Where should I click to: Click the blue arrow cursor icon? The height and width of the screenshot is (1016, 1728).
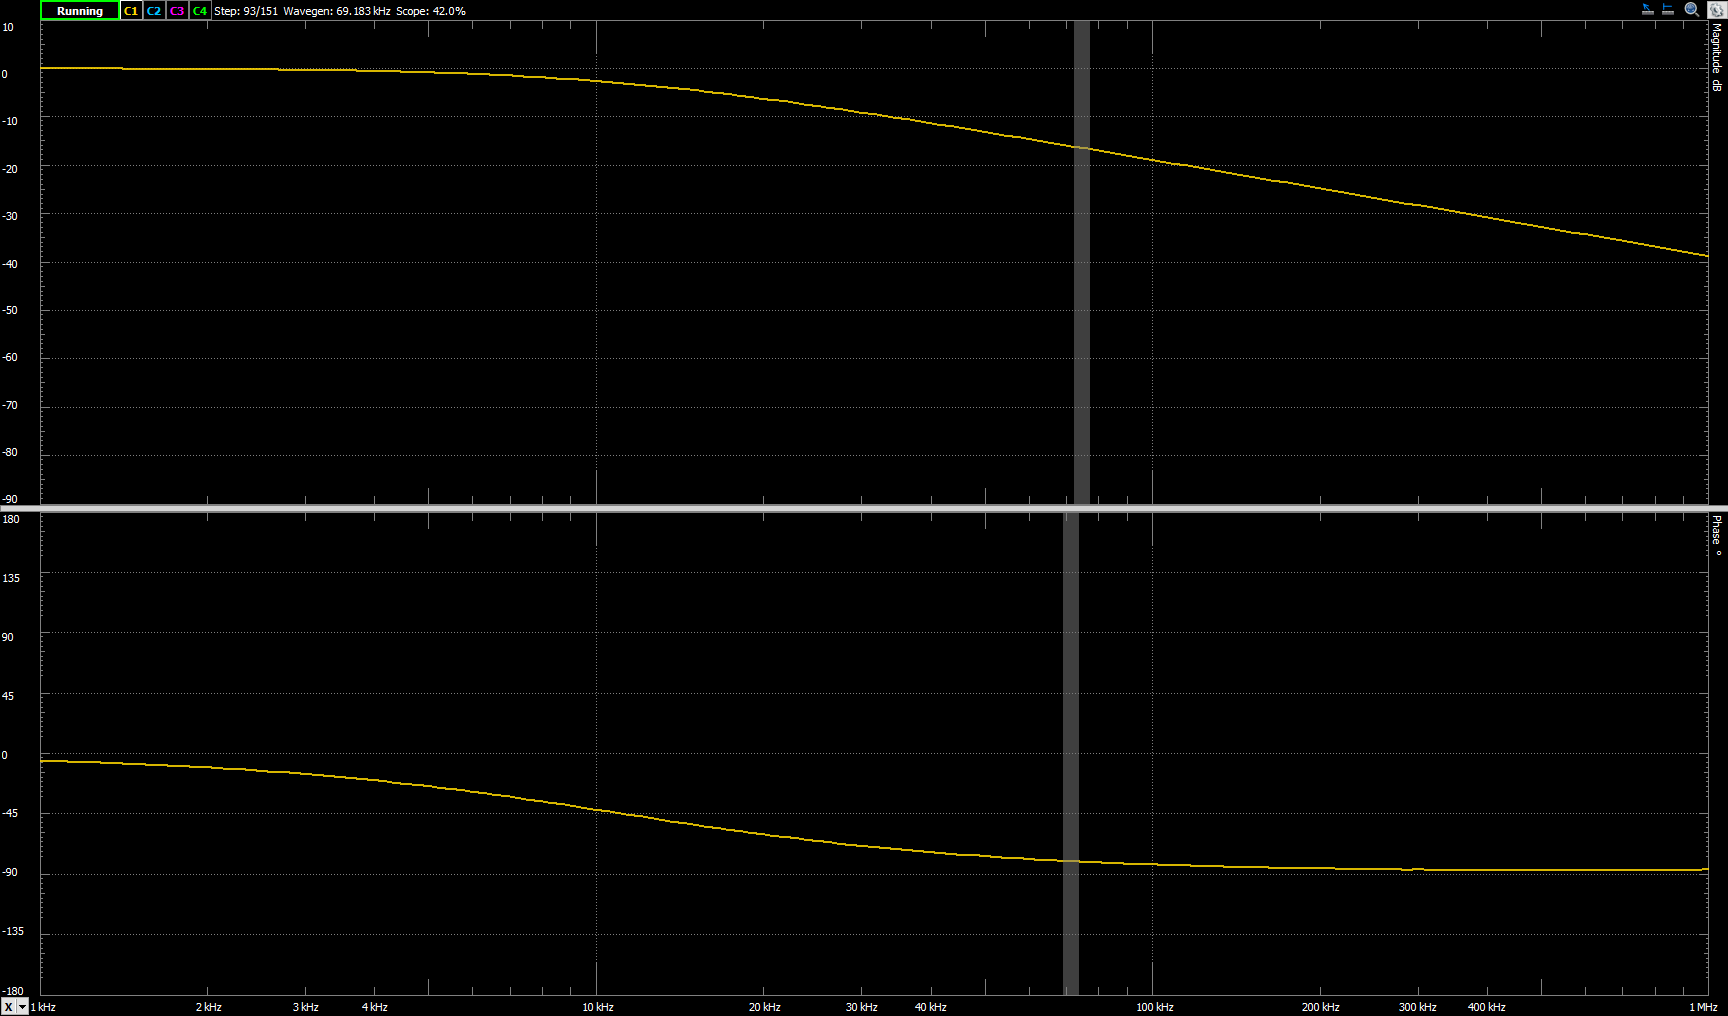1648,9
